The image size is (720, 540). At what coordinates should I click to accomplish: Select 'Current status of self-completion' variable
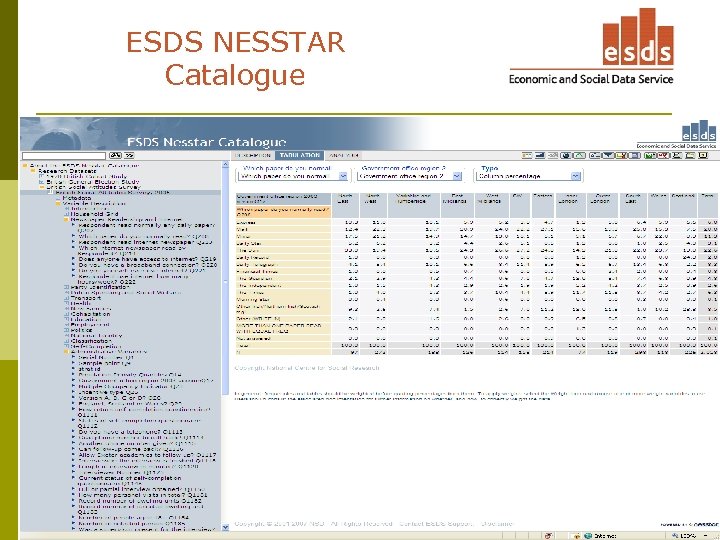click(129, 480)
